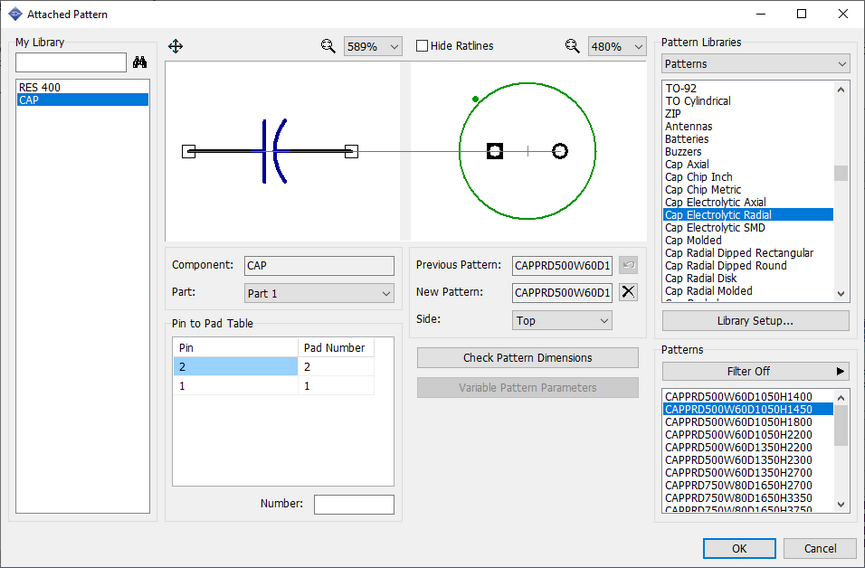Viewport: 865px width, 568px height.
Task: Click the Pad Number column header
Action: (x=336, y=348)
